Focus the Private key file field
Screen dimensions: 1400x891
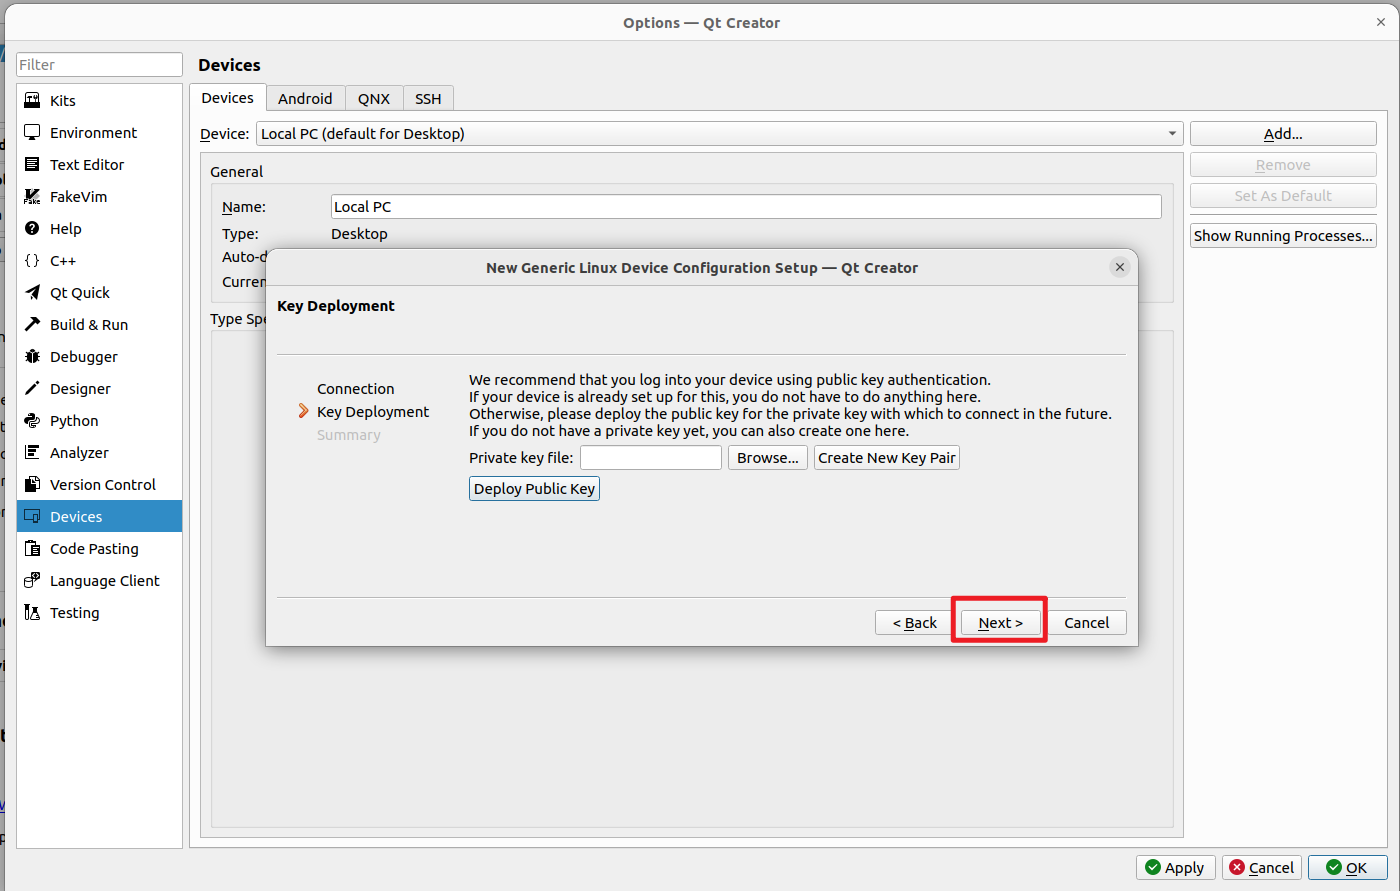651,458
